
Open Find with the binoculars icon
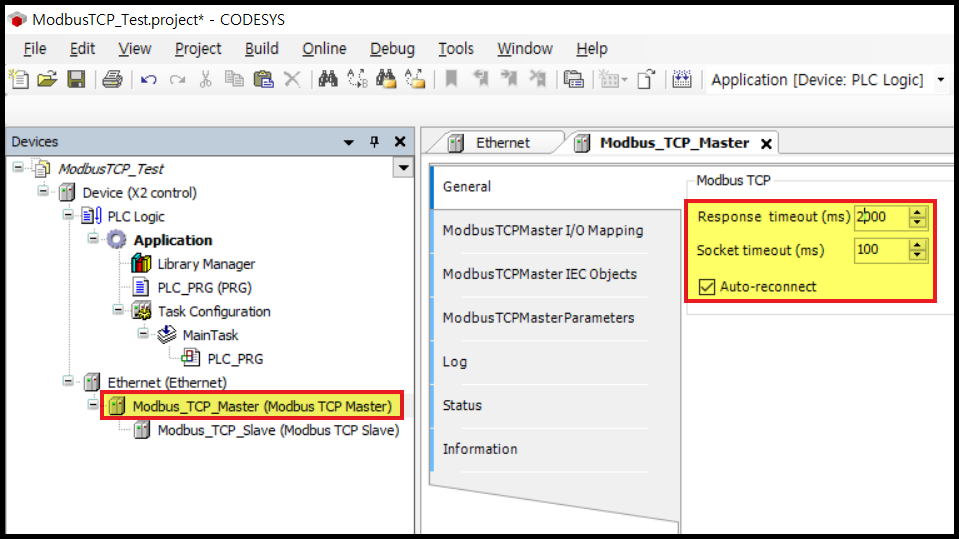pos(328,78)
